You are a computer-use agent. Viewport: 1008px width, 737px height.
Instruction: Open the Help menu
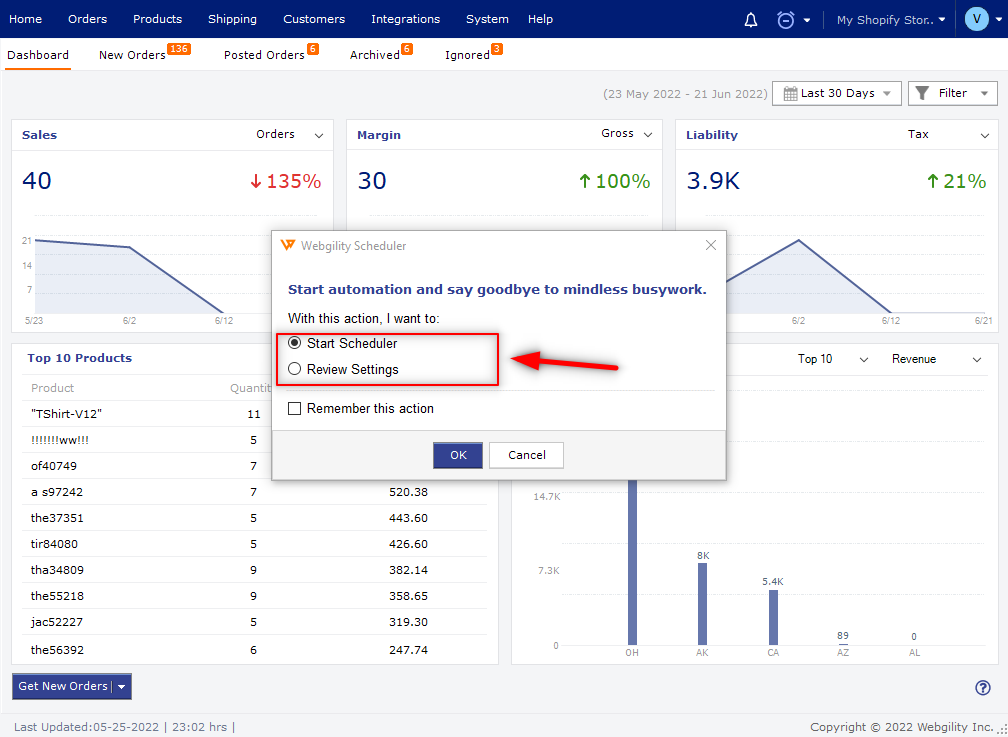(x=540, y=19)
